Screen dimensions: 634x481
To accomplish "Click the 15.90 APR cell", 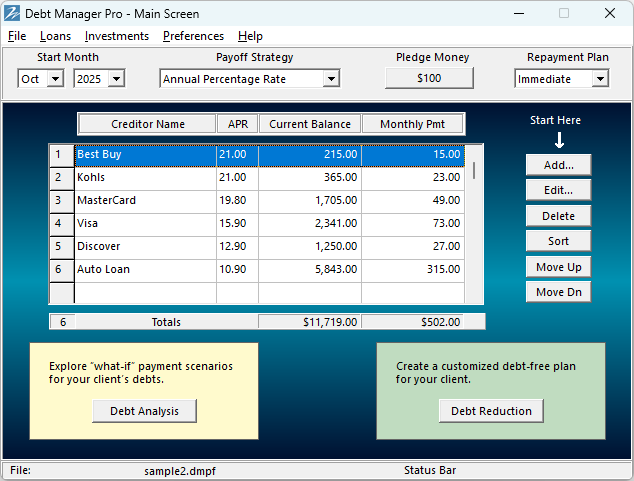I will (237, 225).
